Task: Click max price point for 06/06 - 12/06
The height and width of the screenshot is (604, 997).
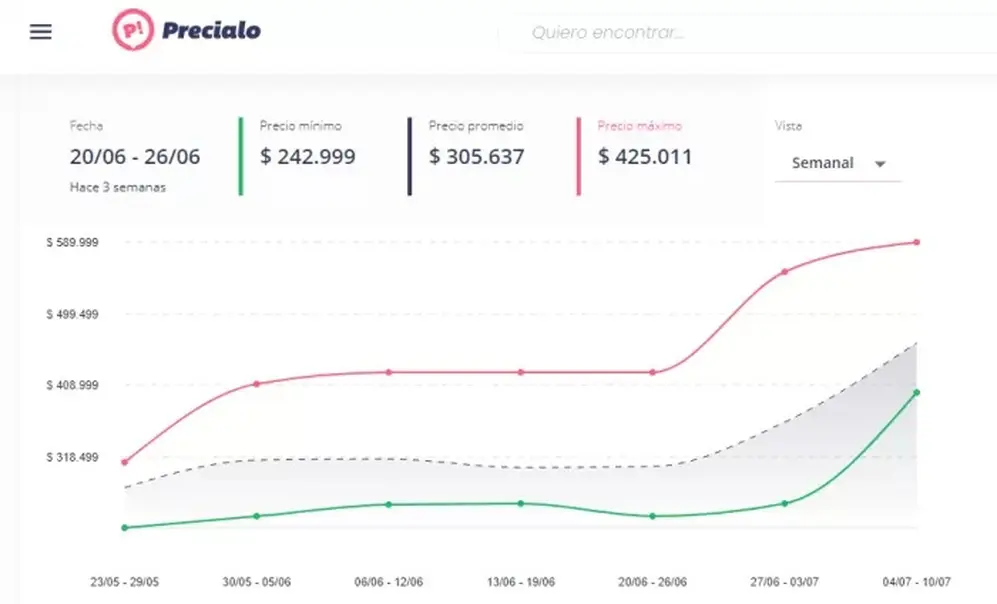Action: click(x=389, y=373)
